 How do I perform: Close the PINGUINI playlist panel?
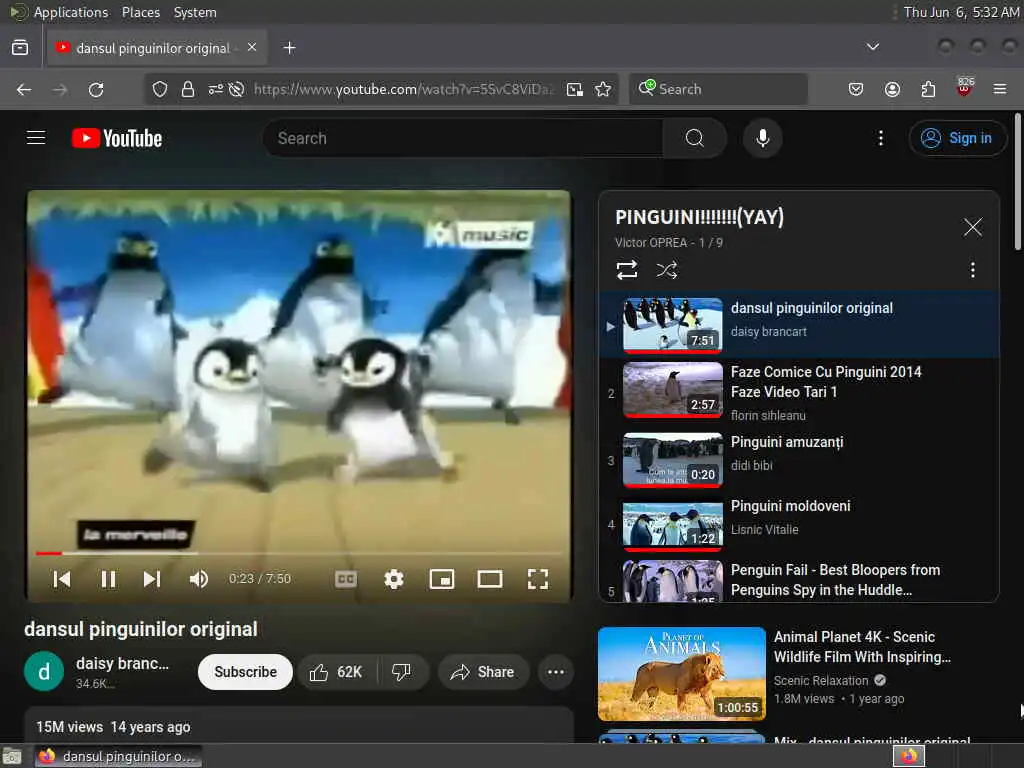972,227
